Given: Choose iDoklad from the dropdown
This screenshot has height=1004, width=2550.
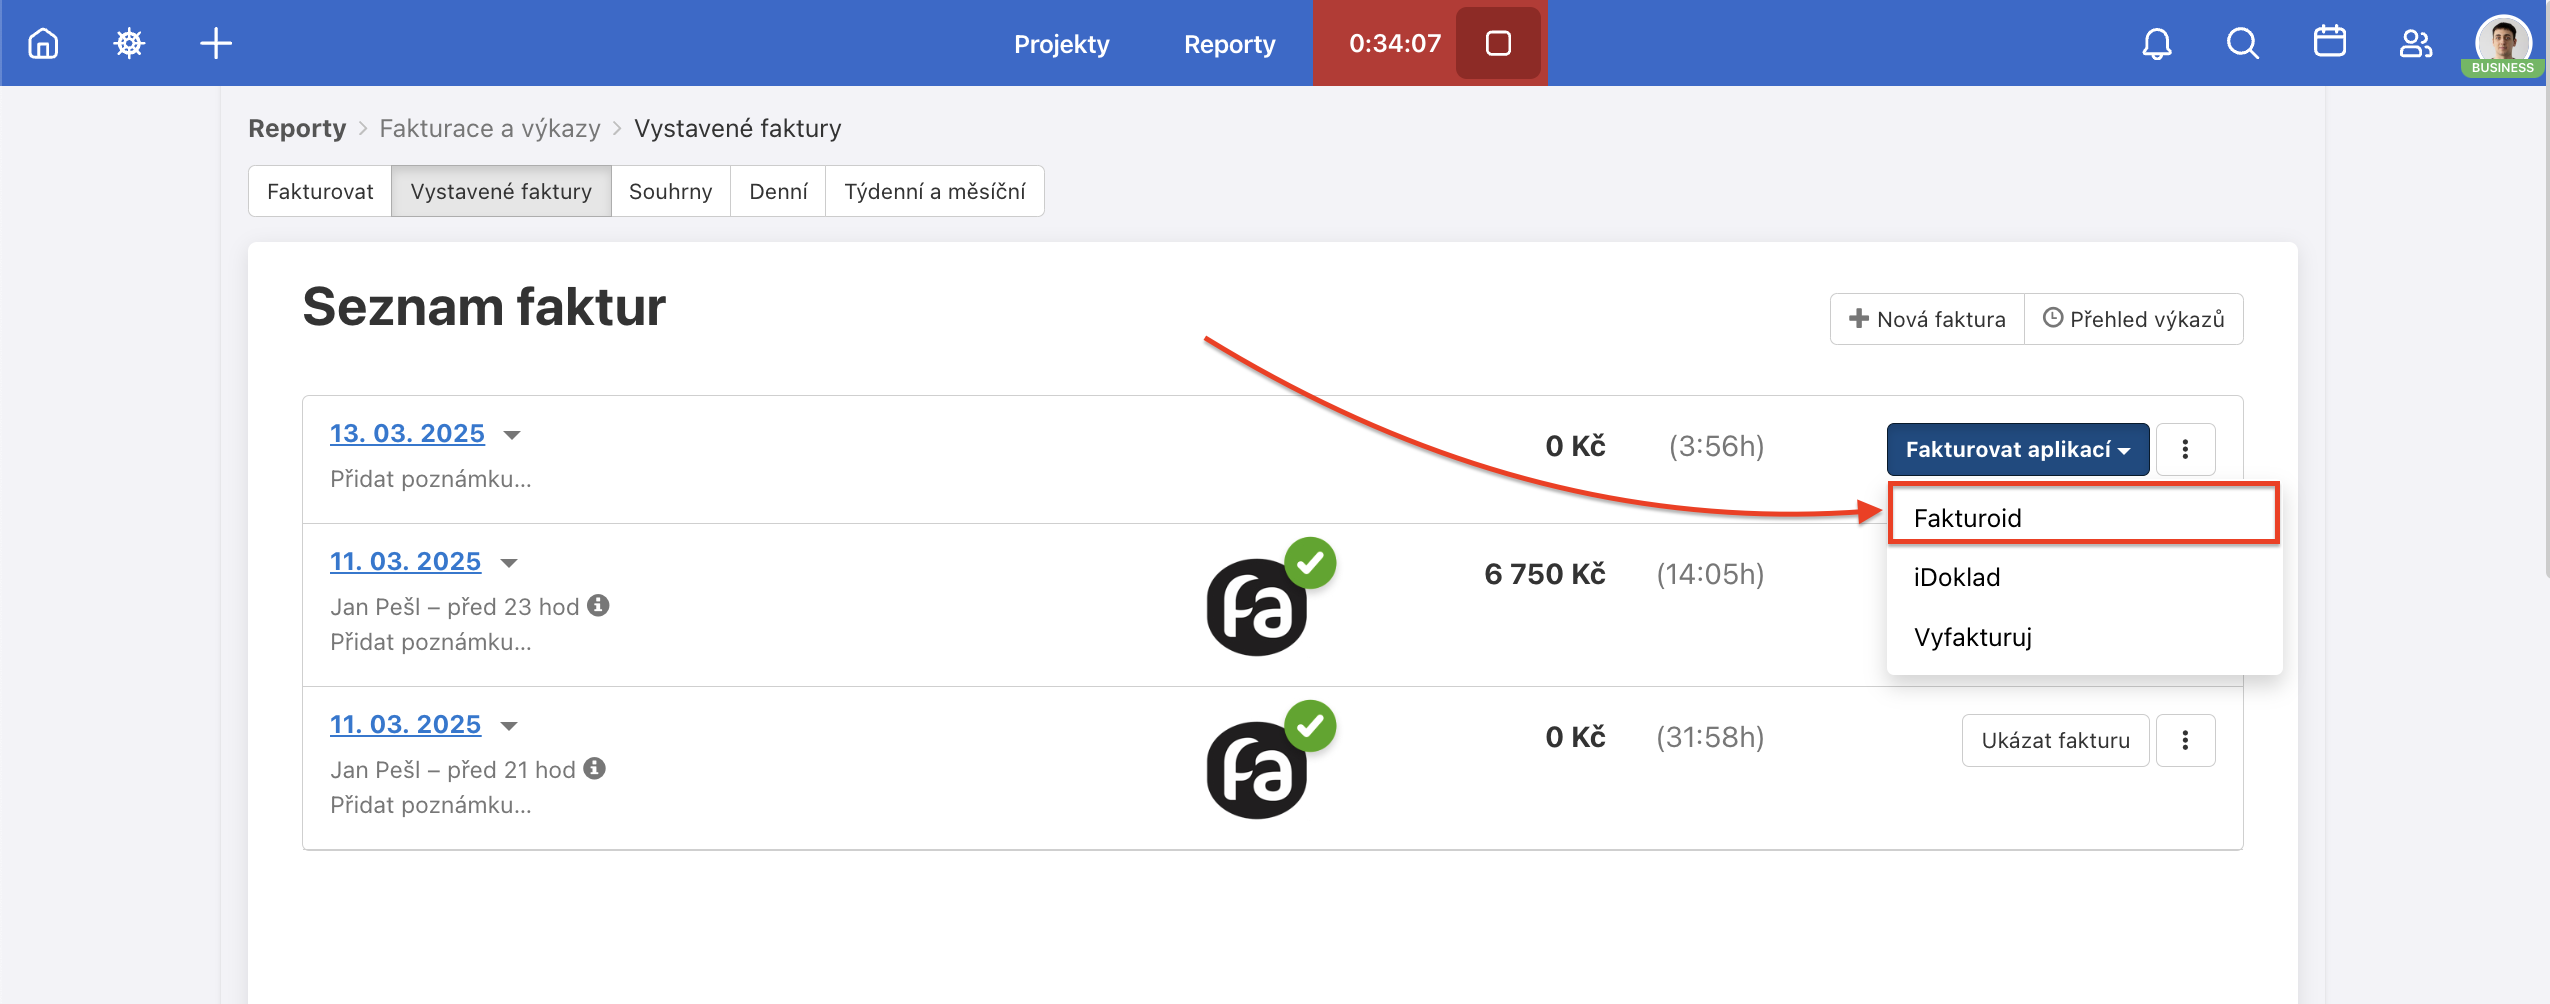Looking at the screenshot, I should (2084, 577).
